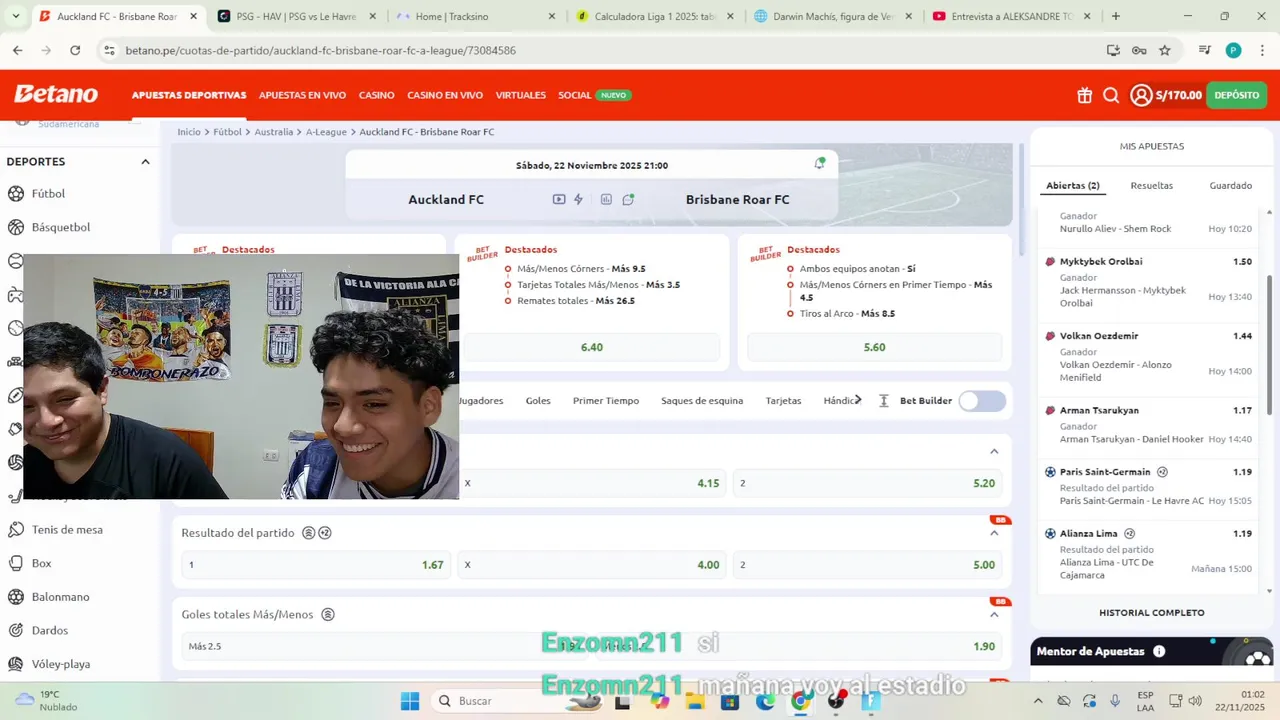Click the 5.60 Bet Builder odds button
The image size is (1280, 720).
pyautogui.click(x=874, y=347)
